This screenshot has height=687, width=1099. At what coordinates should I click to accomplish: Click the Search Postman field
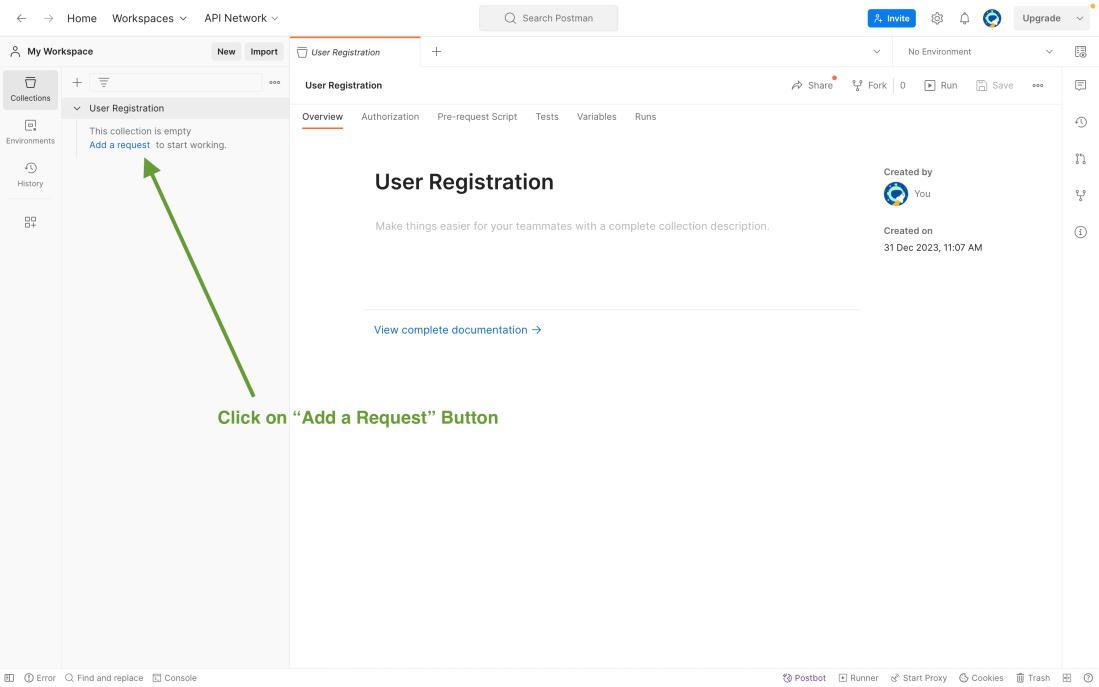tap(548, 18)
